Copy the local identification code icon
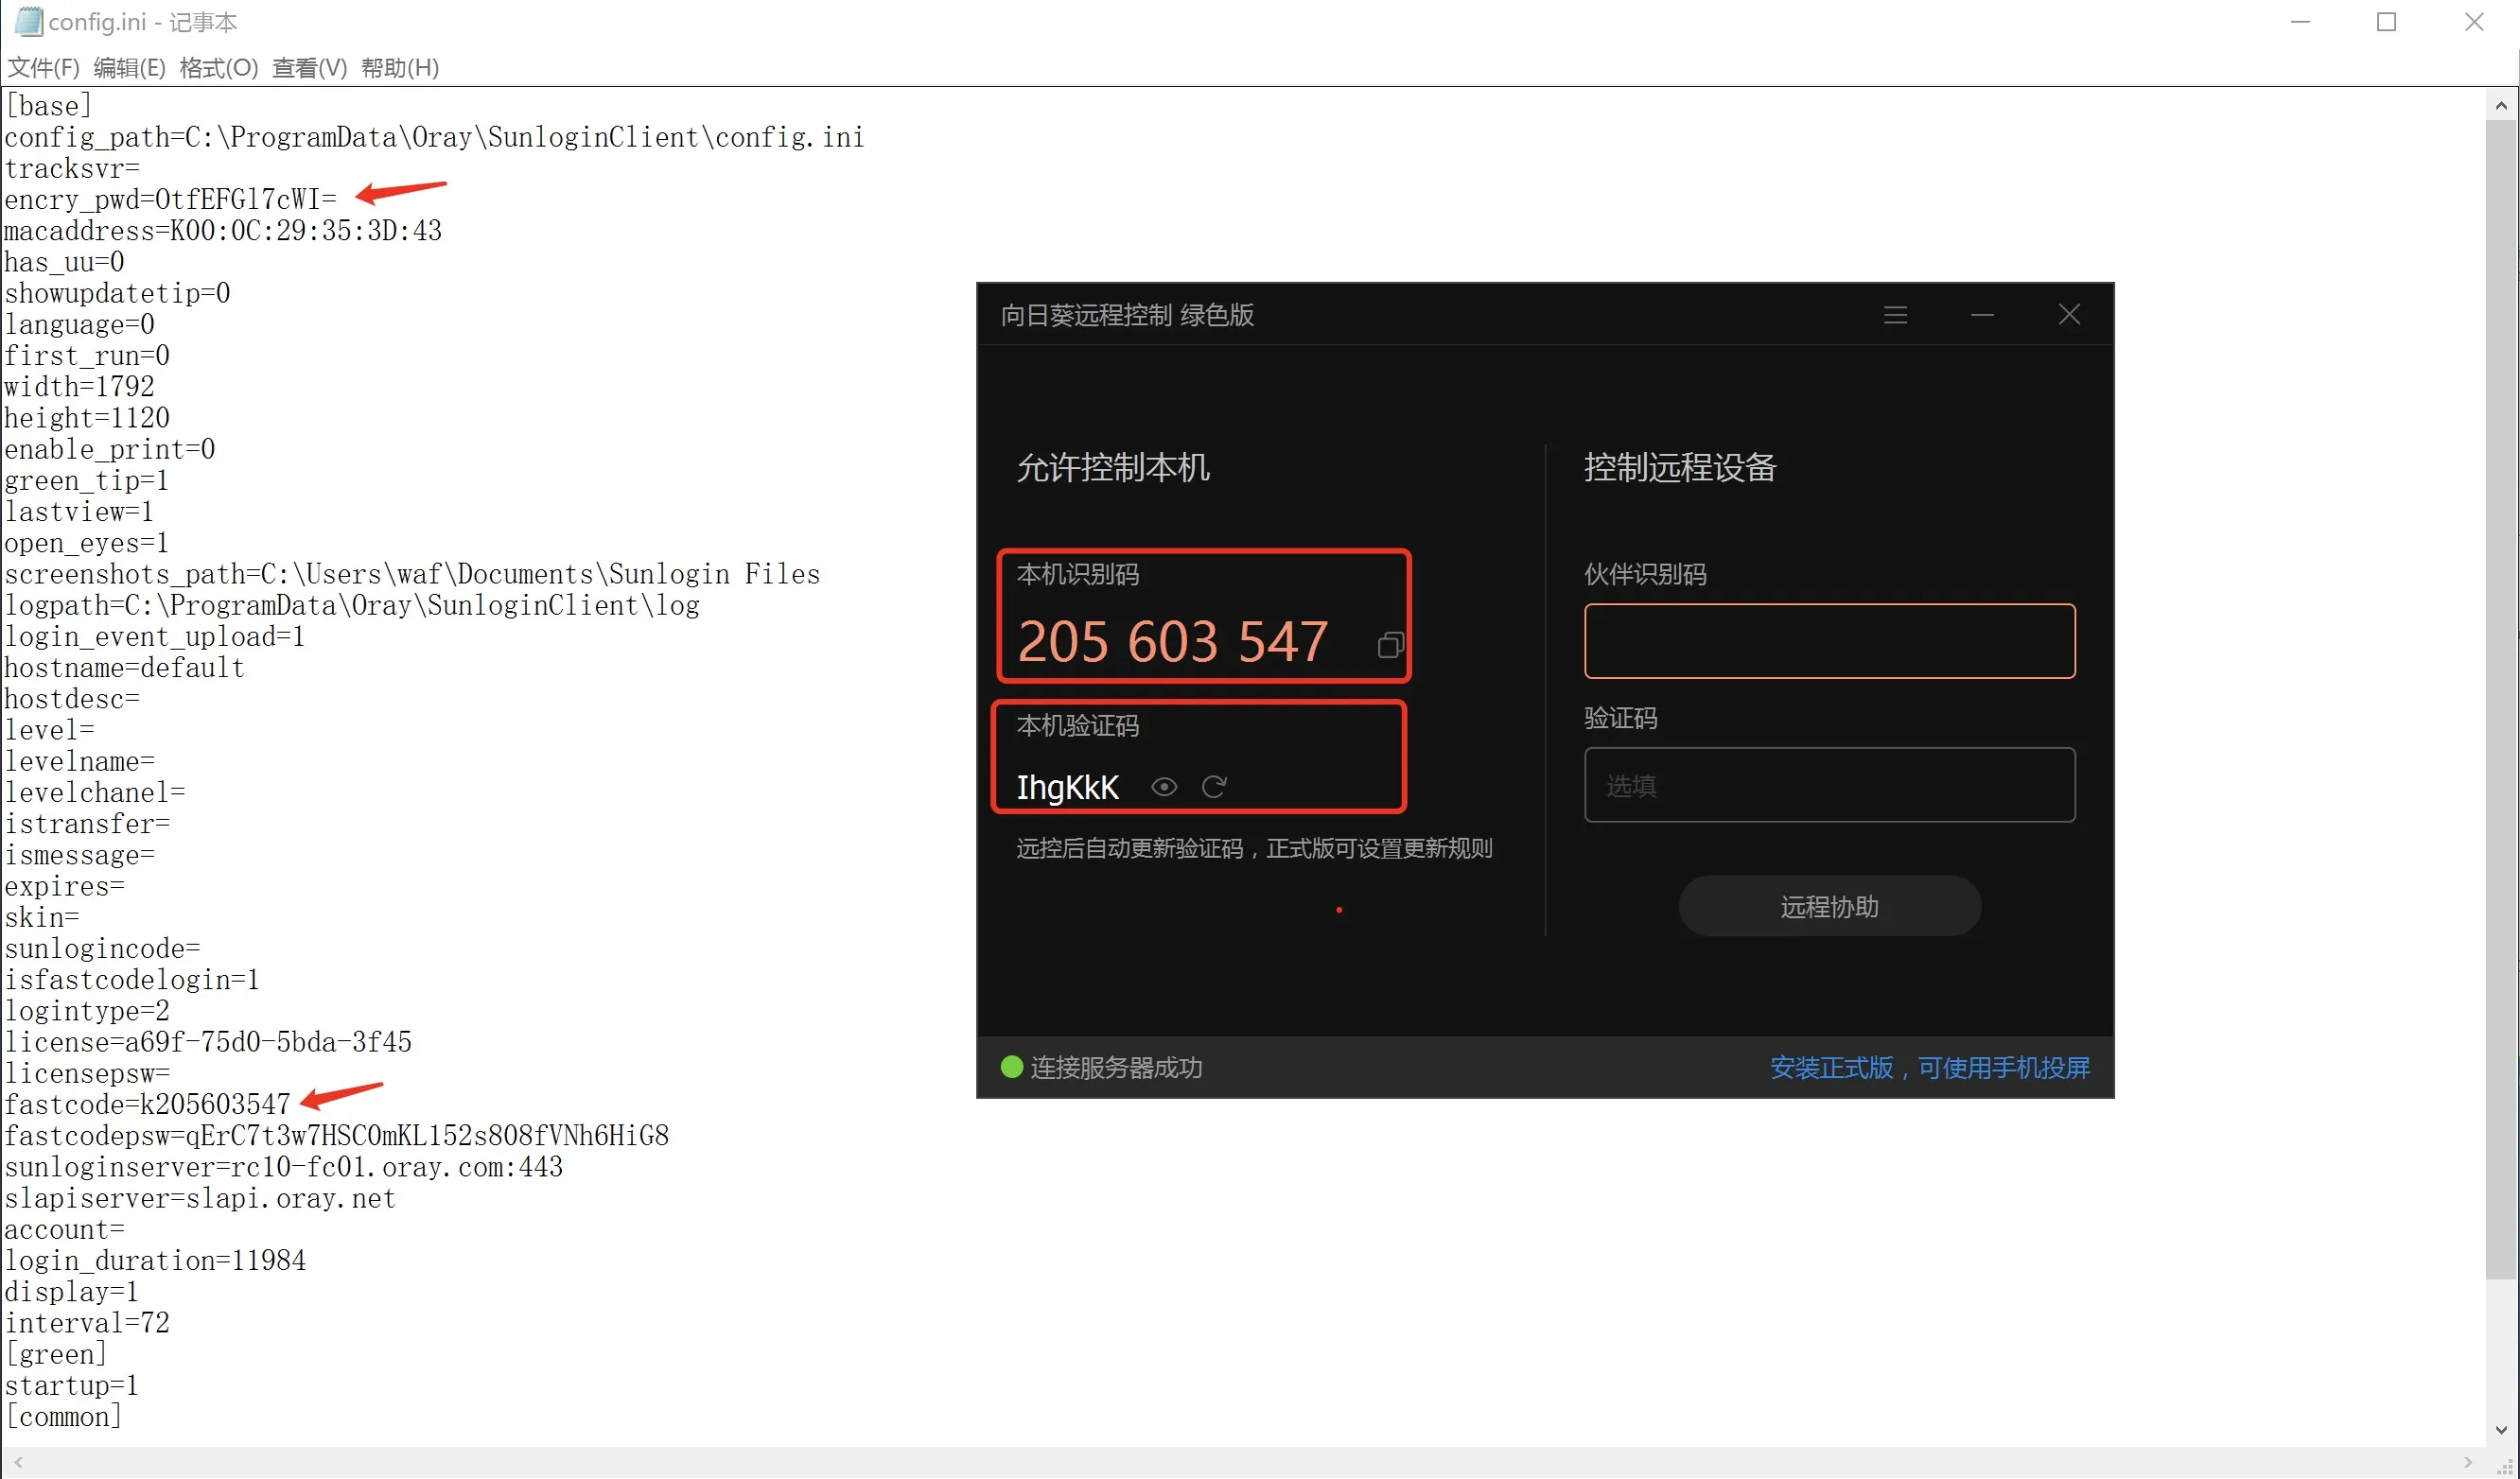 (x=1390, y=645)
